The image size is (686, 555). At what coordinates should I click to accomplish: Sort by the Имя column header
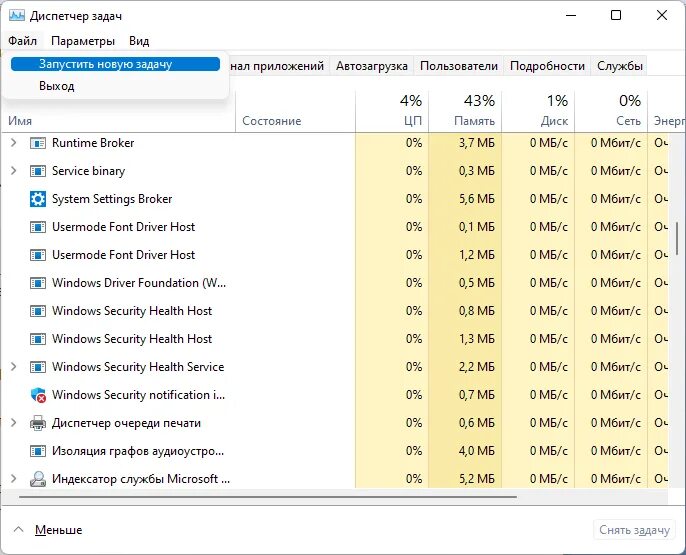[119, 121]
